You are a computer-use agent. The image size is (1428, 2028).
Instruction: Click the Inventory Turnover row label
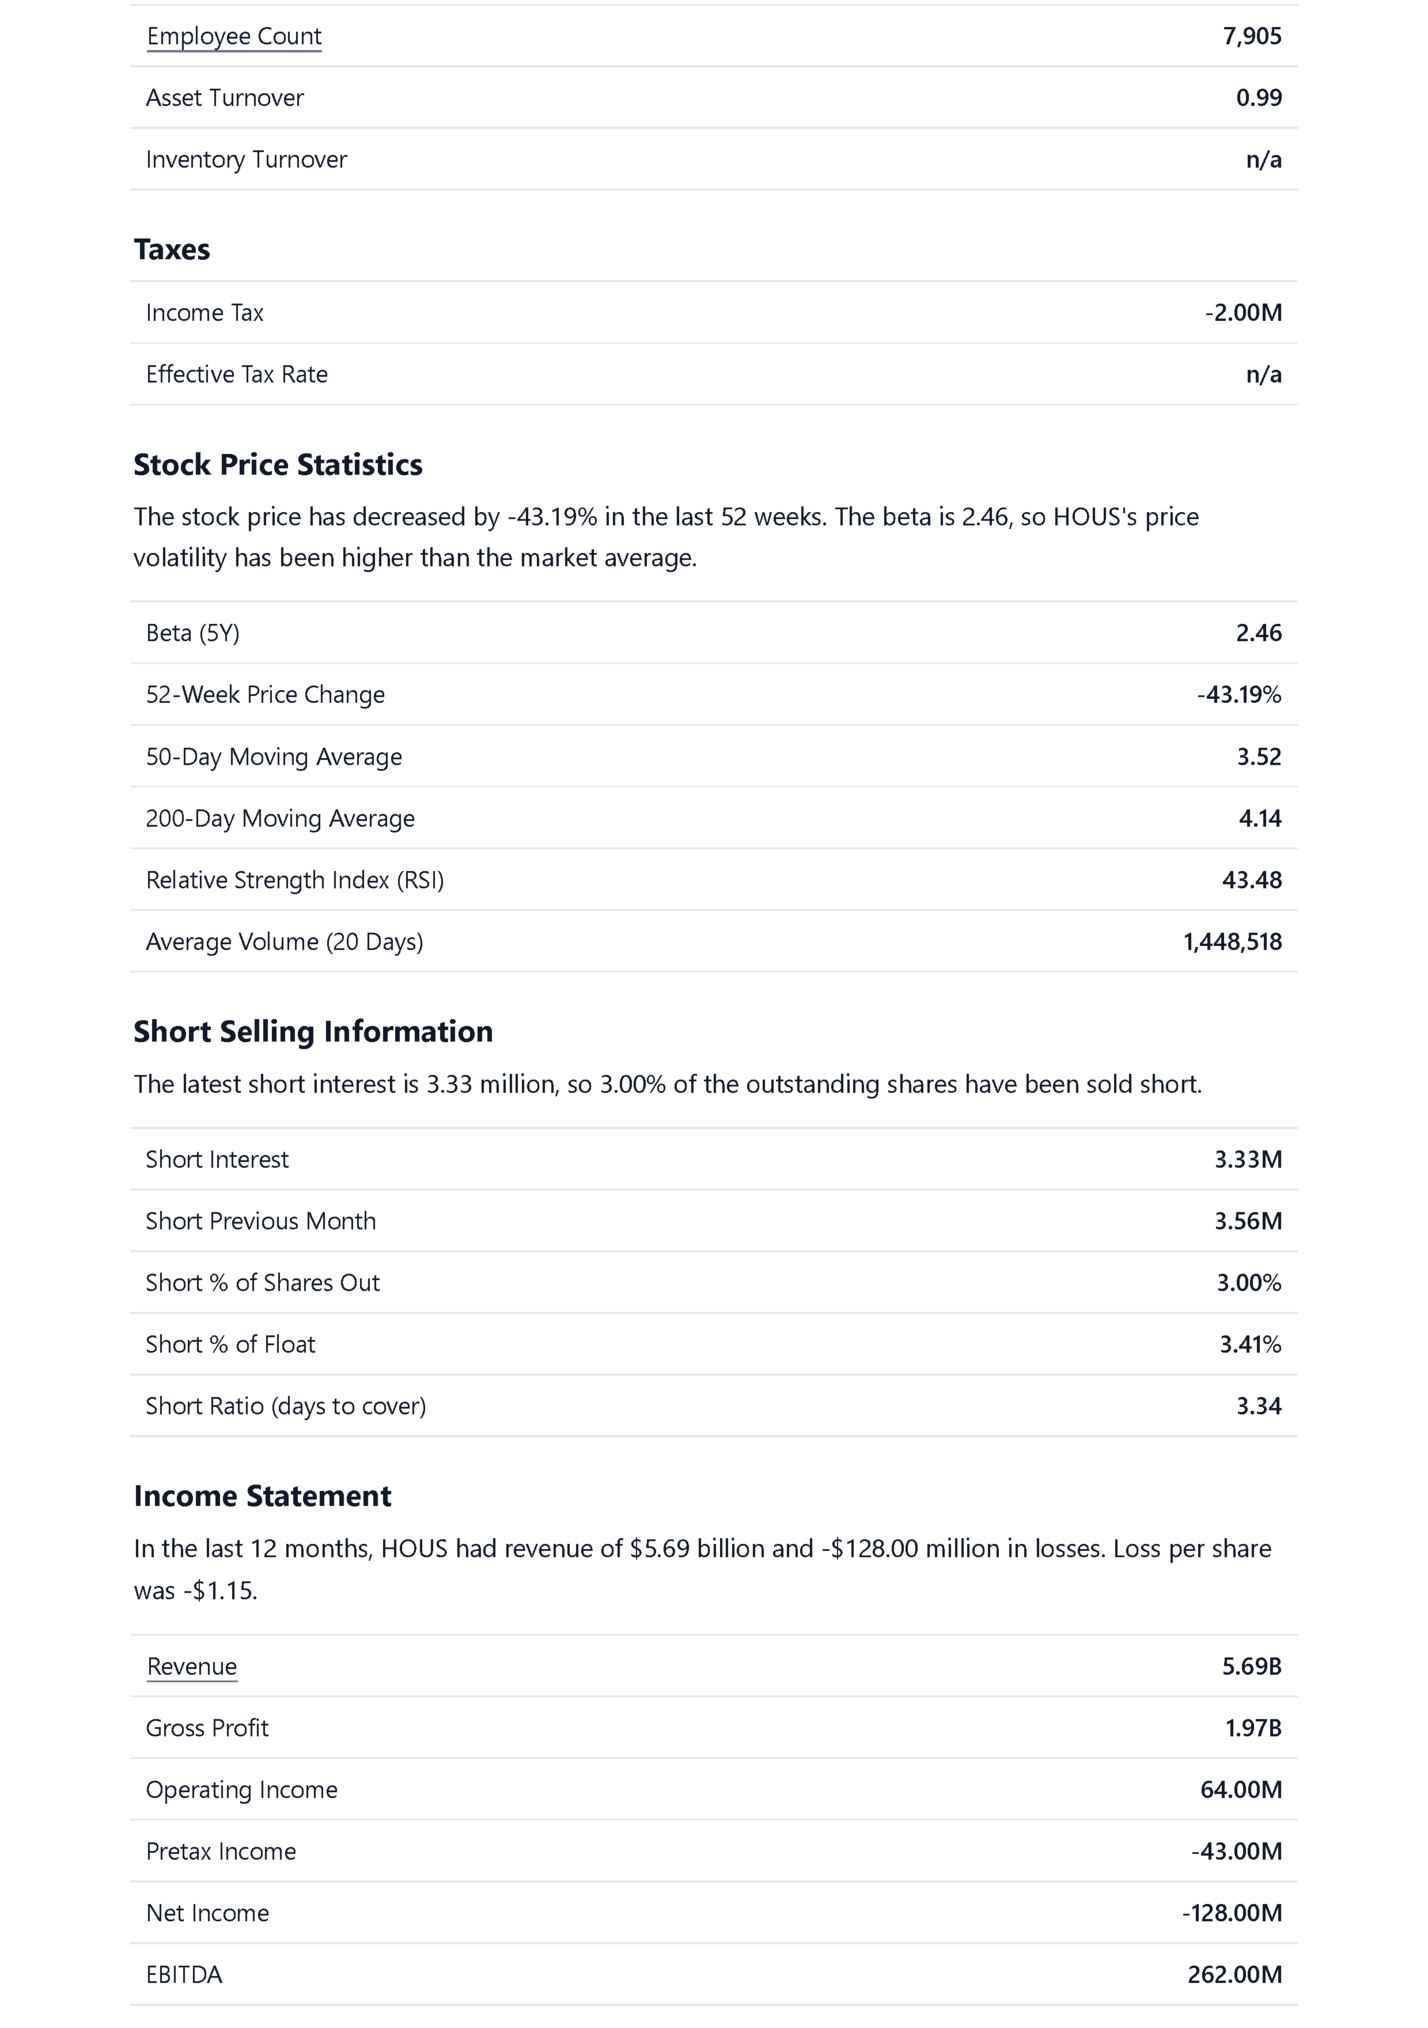pyautogui.click(x=246, y=160)
